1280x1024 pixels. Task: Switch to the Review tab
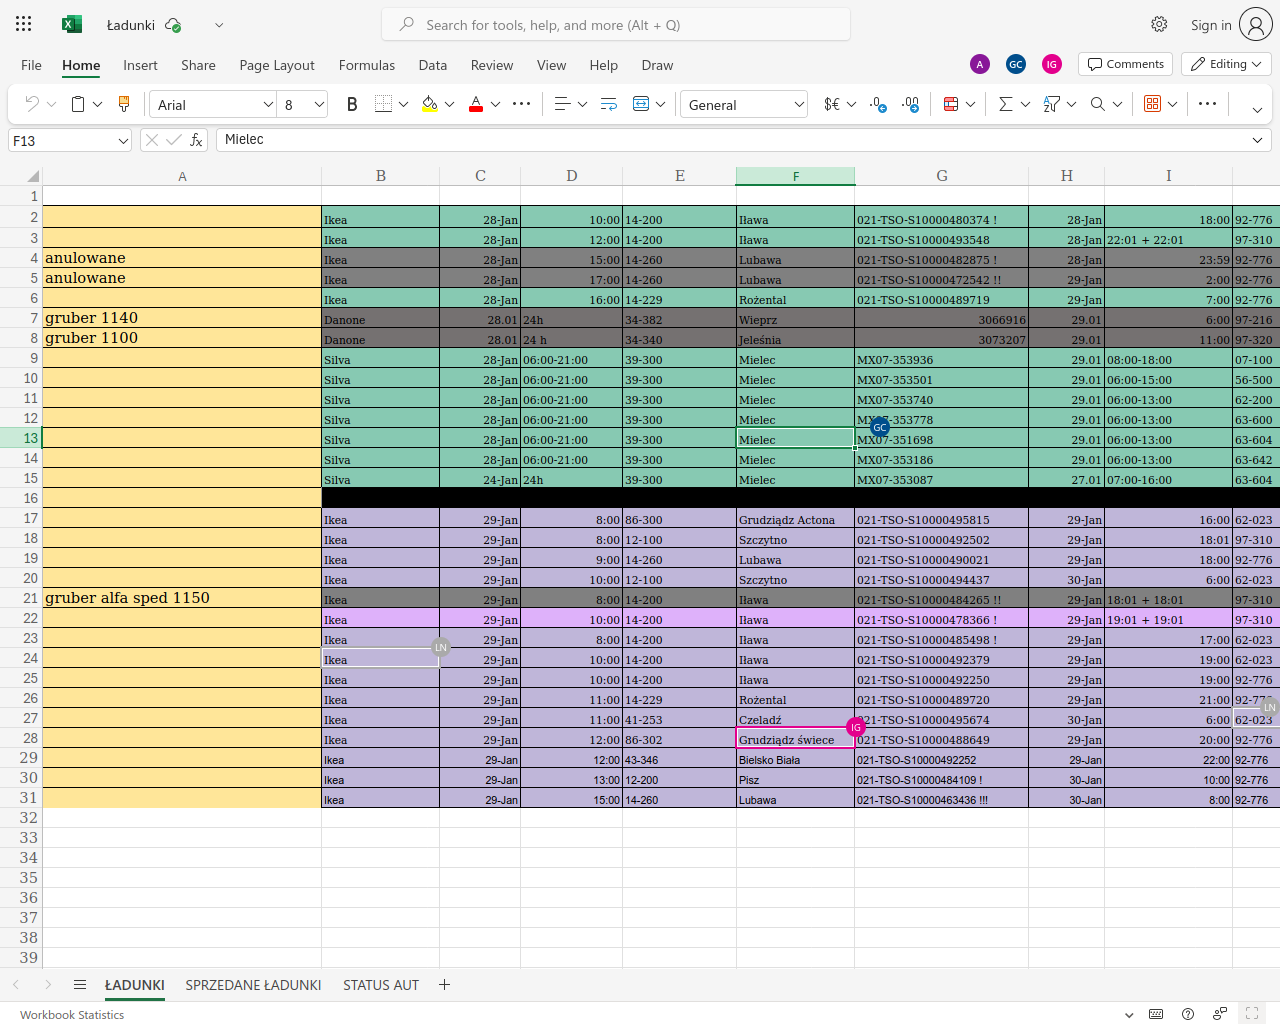click(492, 65)
